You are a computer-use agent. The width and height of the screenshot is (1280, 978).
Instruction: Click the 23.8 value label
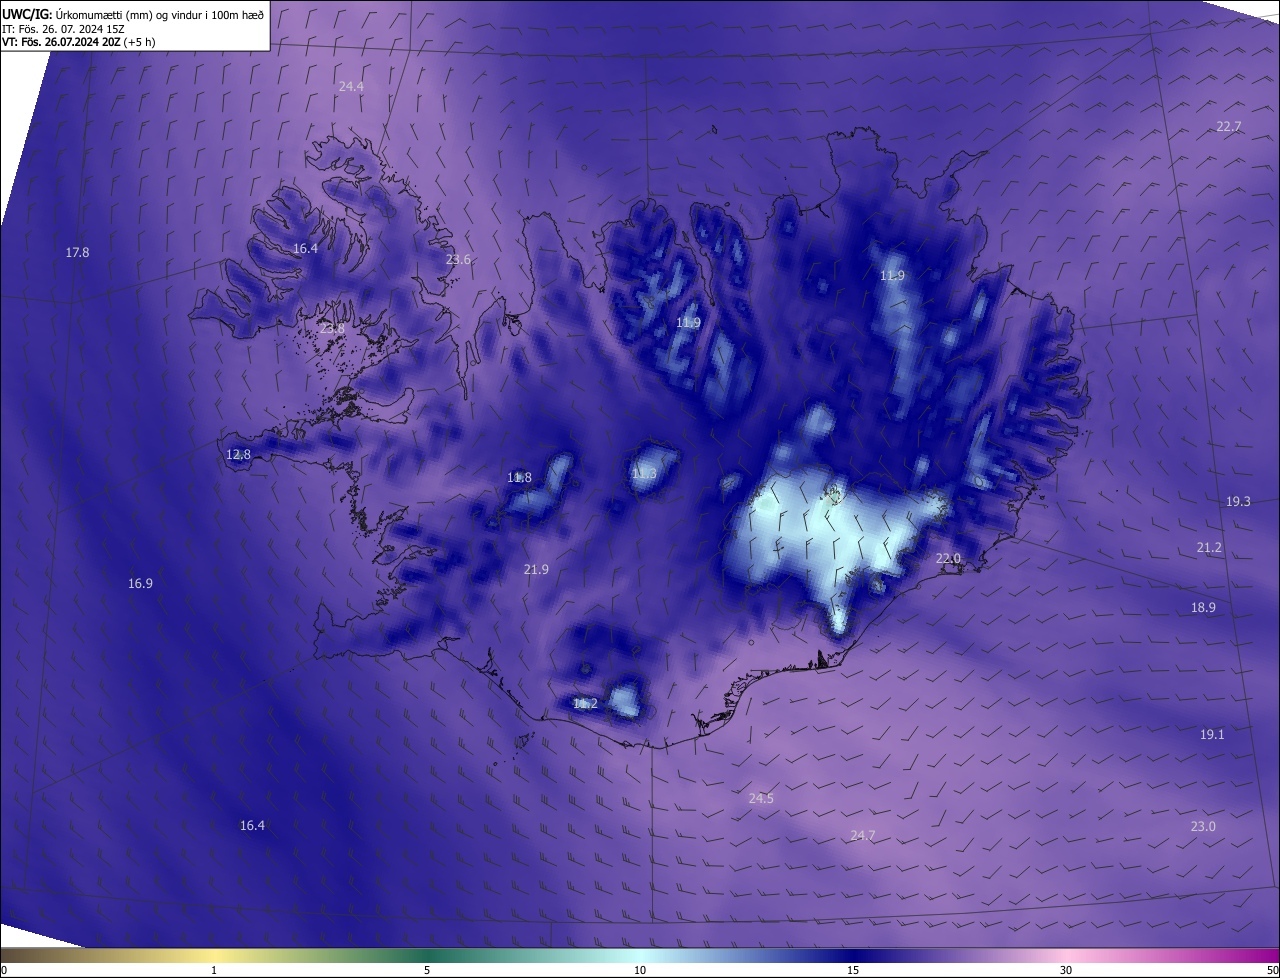(332, 329)
